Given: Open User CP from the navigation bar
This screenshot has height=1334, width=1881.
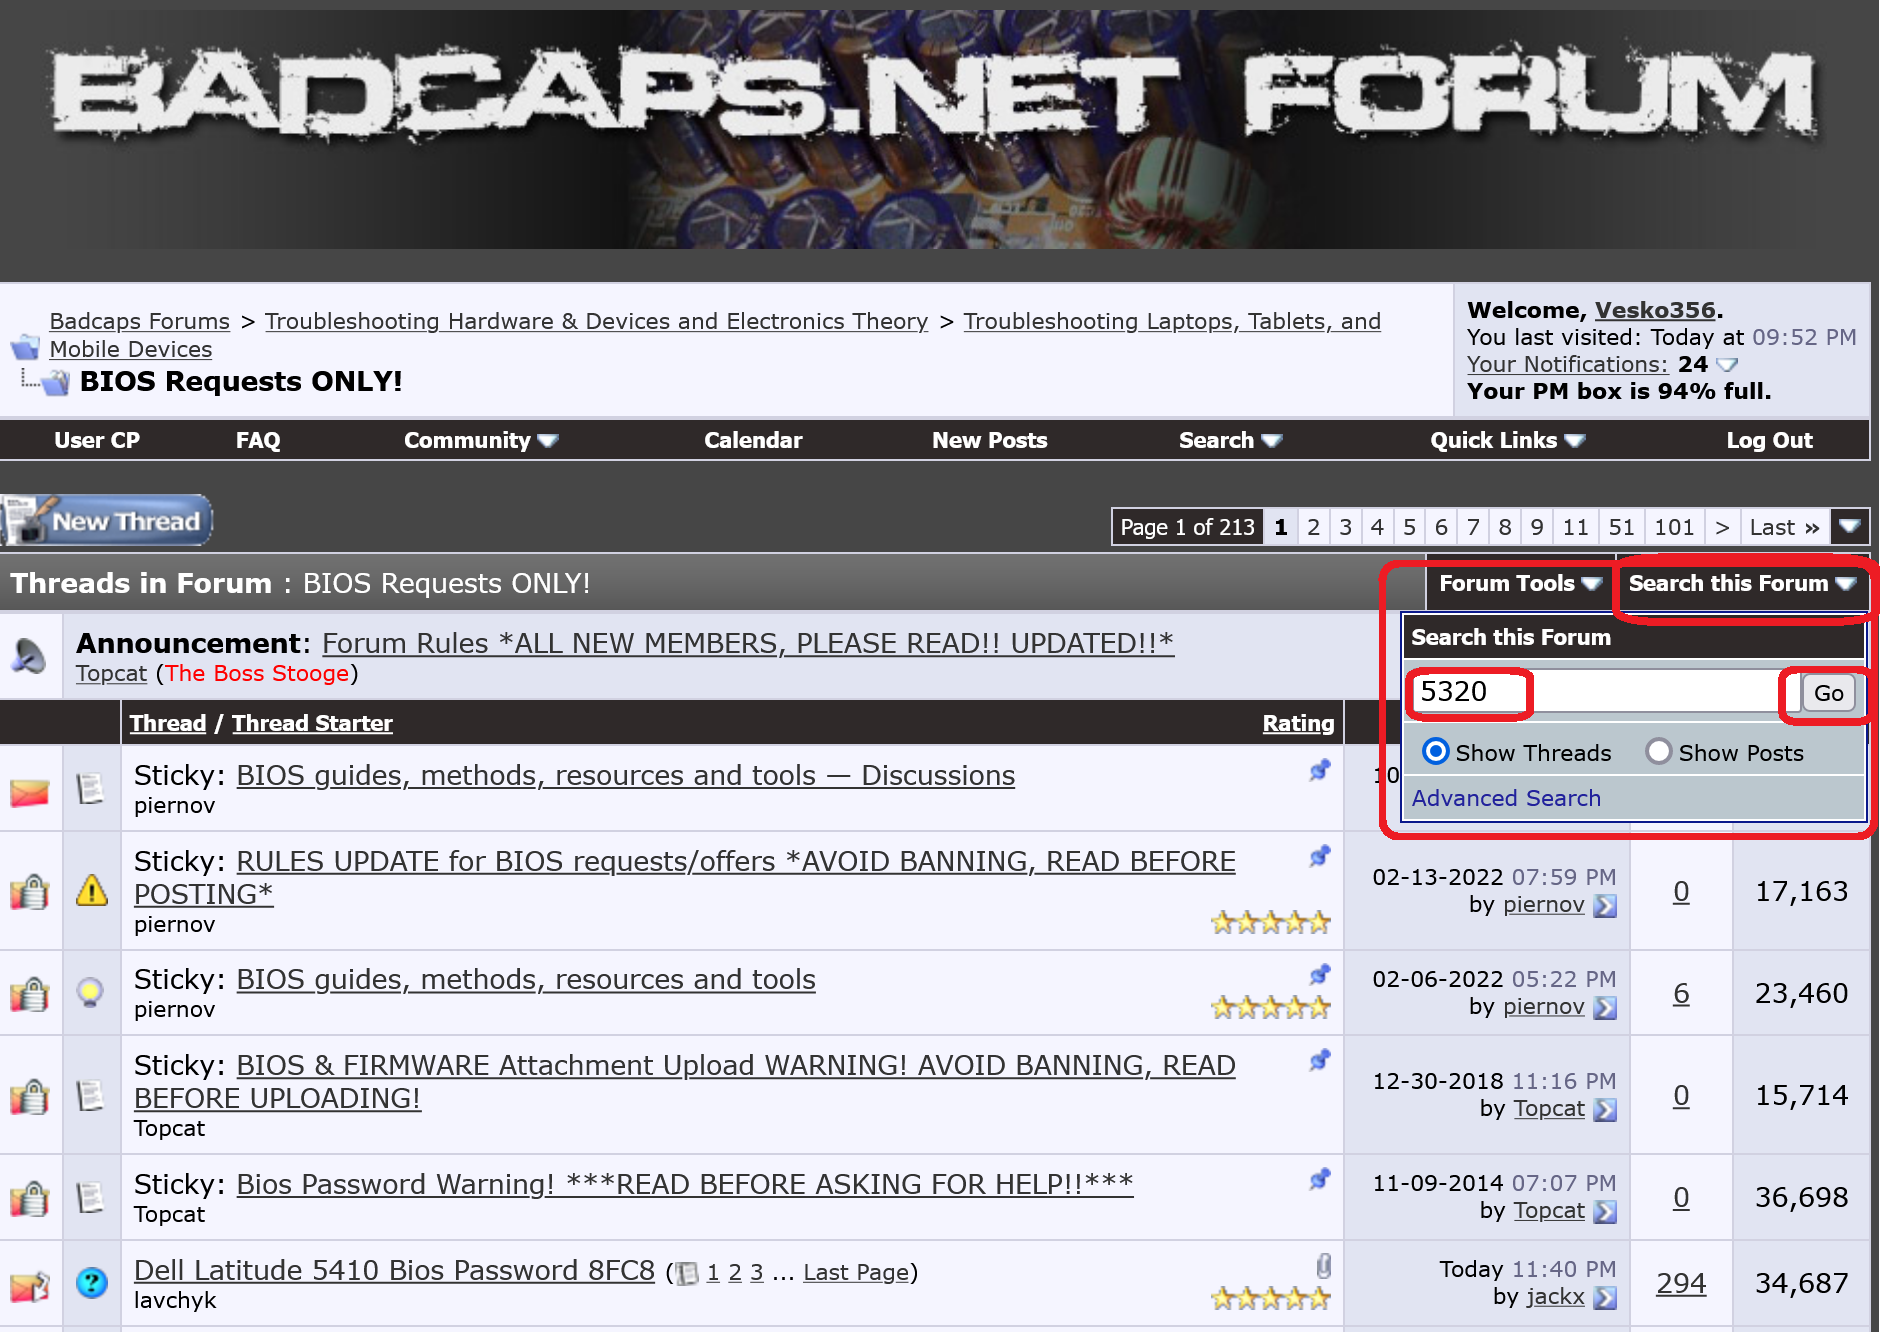Looking at the screenshot, I should pos(97,440).
